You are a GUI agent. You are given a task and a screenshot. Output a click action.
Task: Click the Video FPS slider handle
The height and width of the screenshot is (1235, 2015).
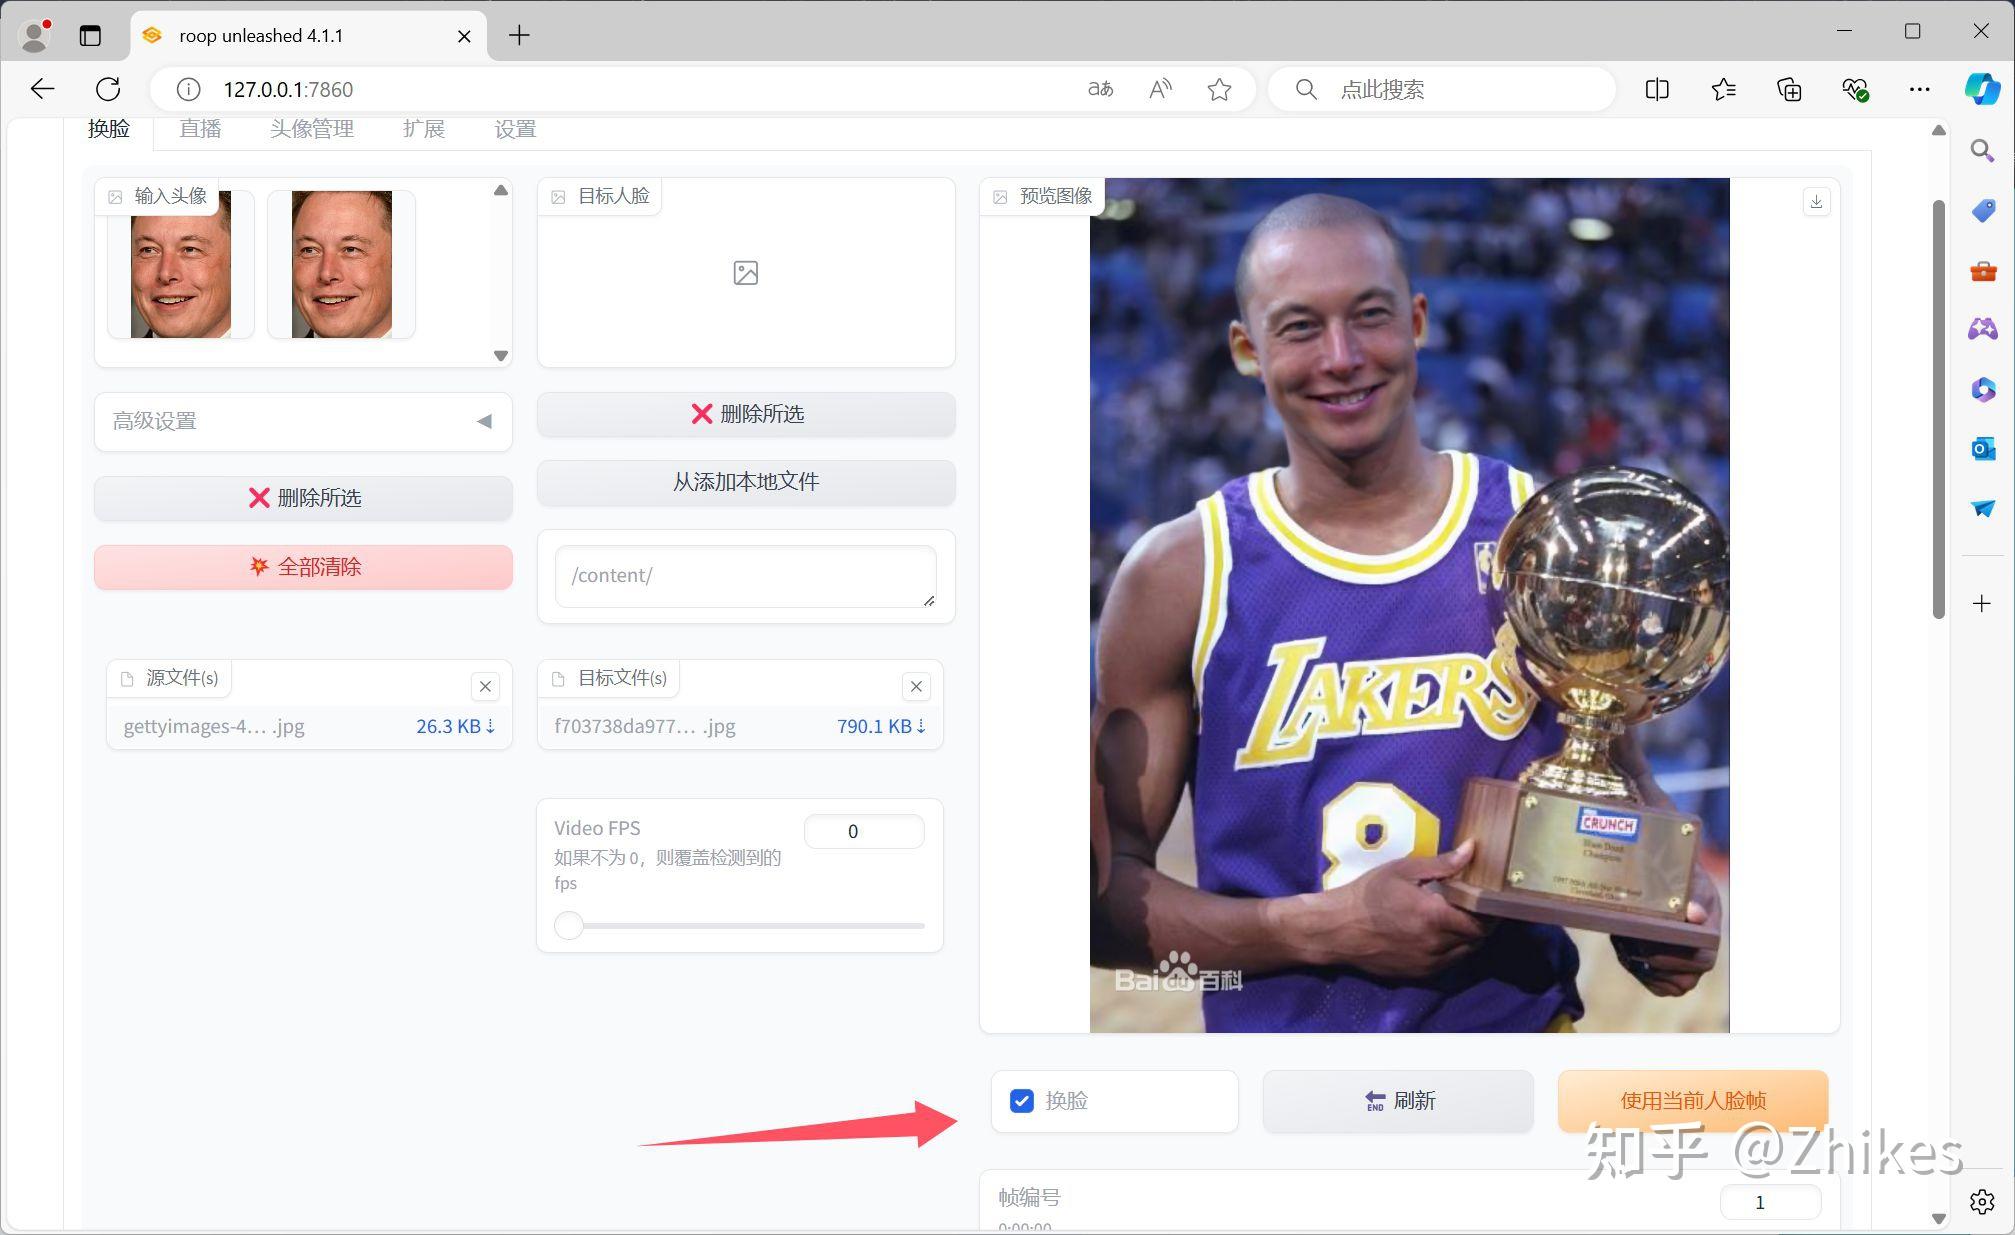[x=569, y=926]
